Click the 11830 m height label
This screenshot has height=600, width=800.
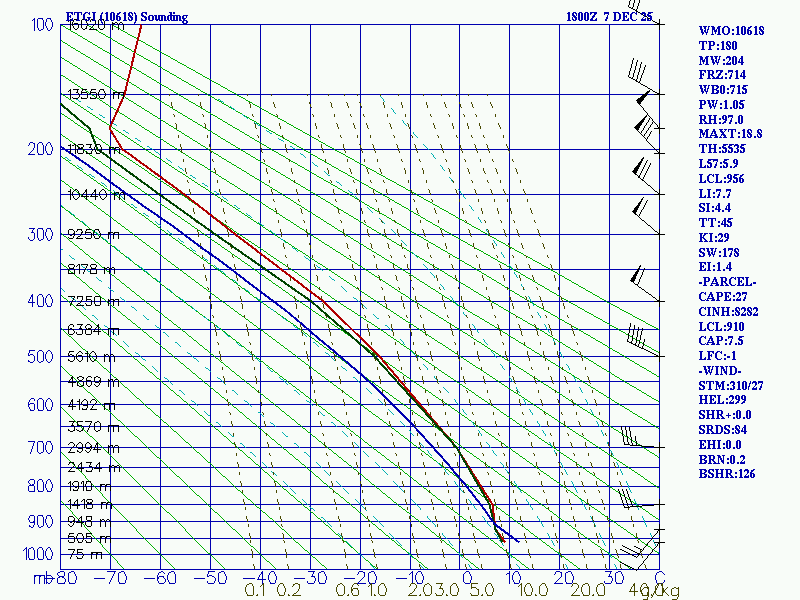[x=94, y=149]
